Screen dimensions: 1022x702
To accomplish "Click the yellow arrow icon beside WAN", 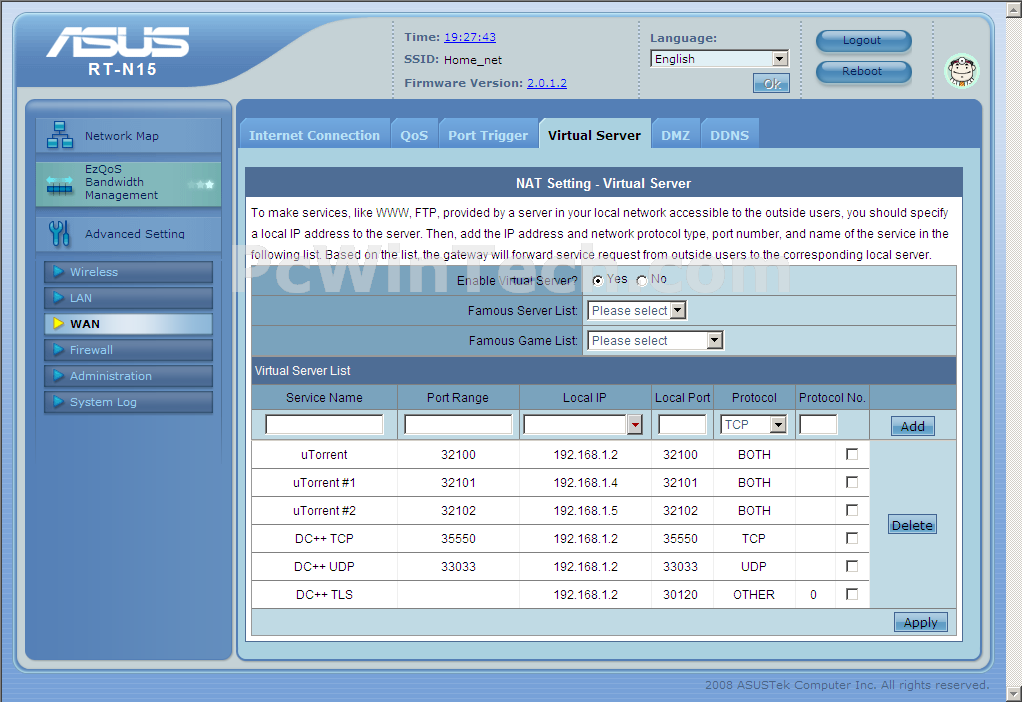I will (x=59, y=323).
